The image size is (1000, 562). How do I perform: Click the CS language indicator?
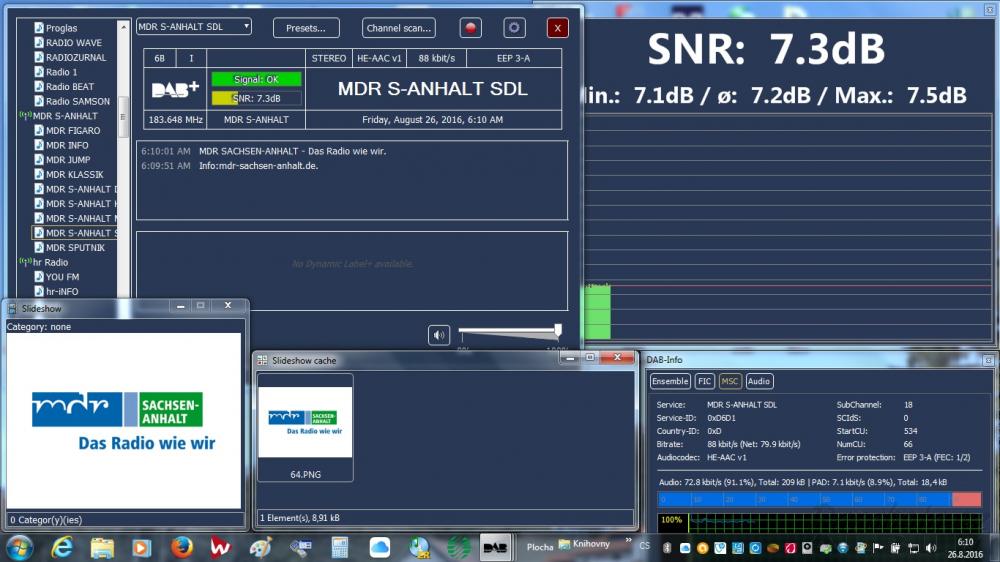point(645,546)
